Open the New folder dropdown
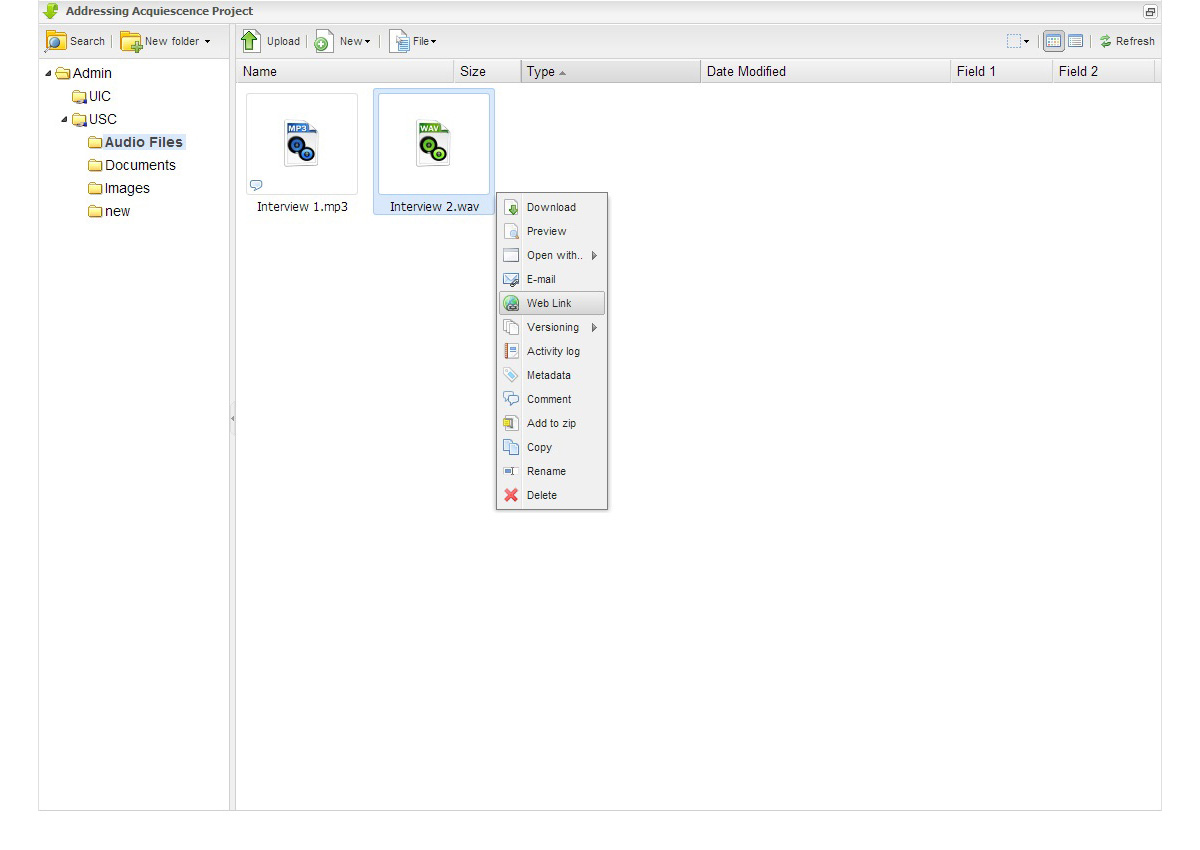This screenshot has width=1200, height=850. click(167, 41)
